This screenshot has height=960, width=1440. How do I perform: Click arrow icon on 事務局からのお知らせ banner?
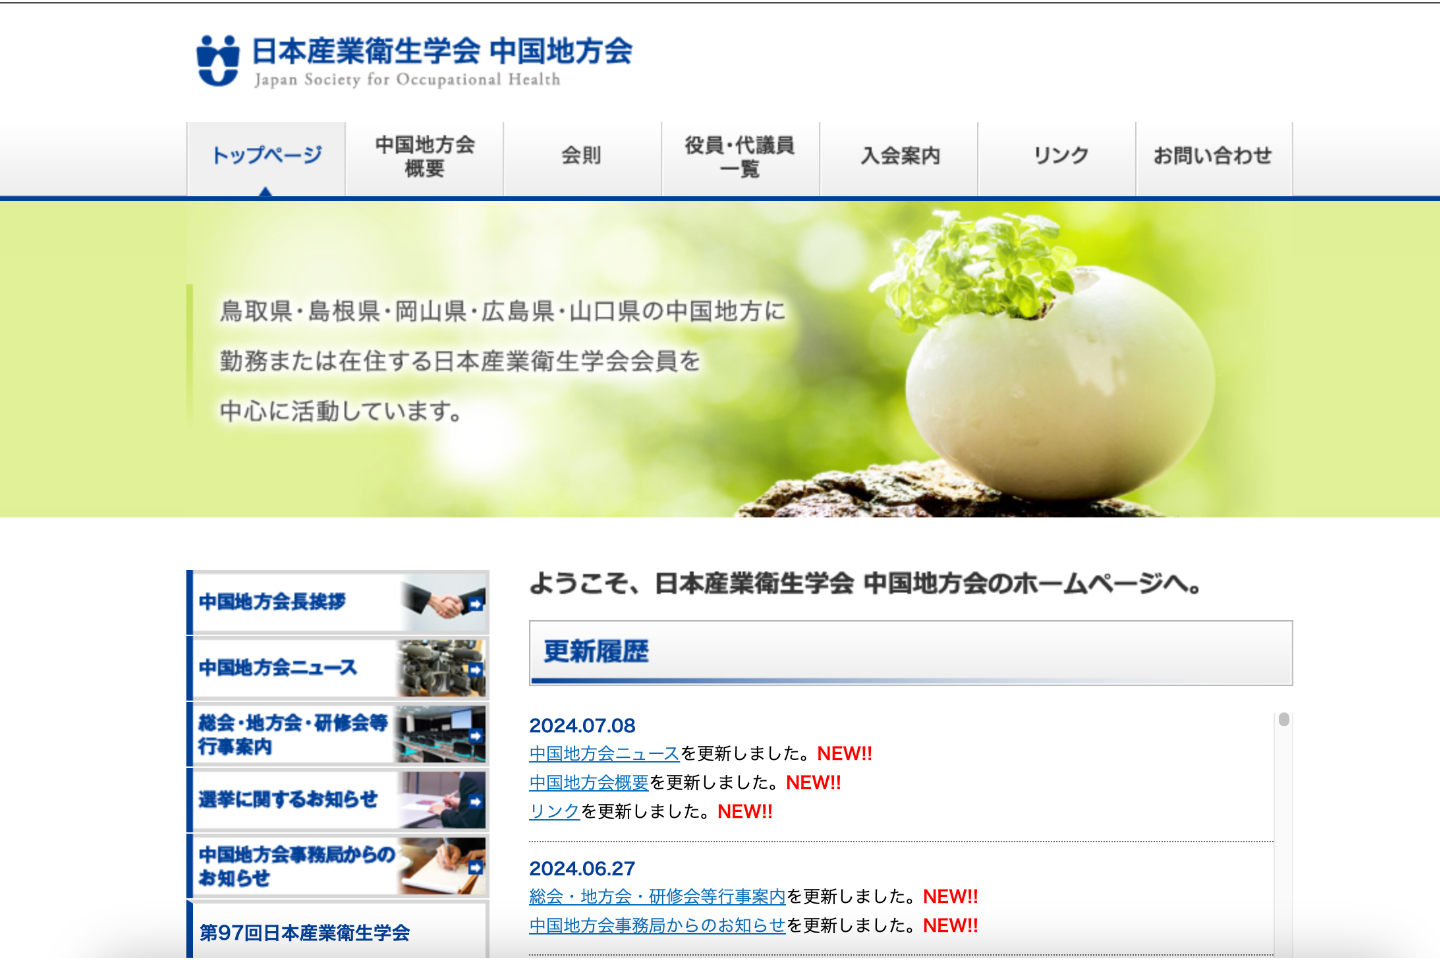click(476, 867)
